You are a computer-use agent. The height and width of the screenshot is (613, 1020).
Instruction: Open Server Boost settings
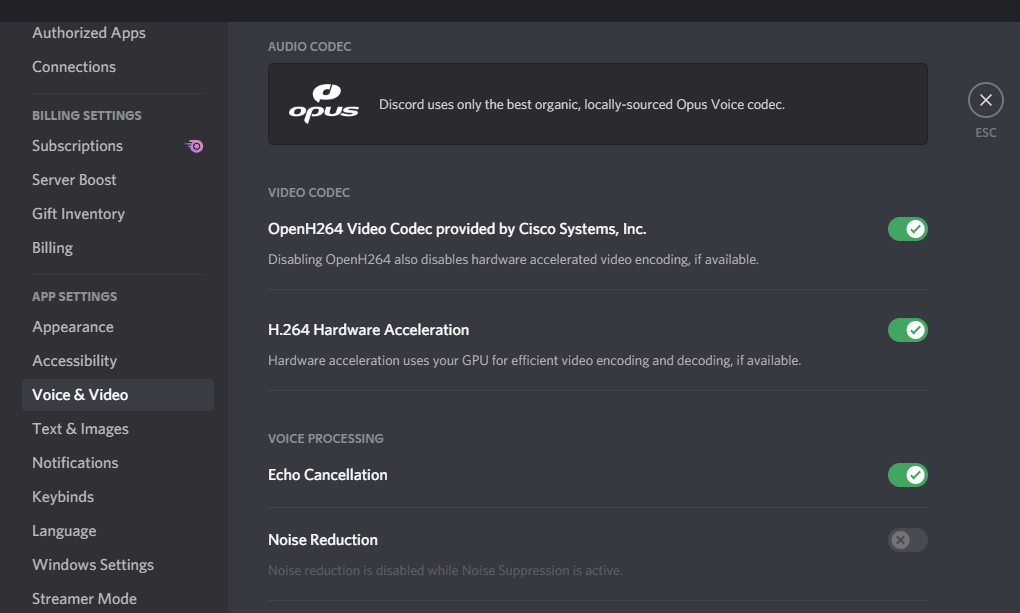click(74, 180)
